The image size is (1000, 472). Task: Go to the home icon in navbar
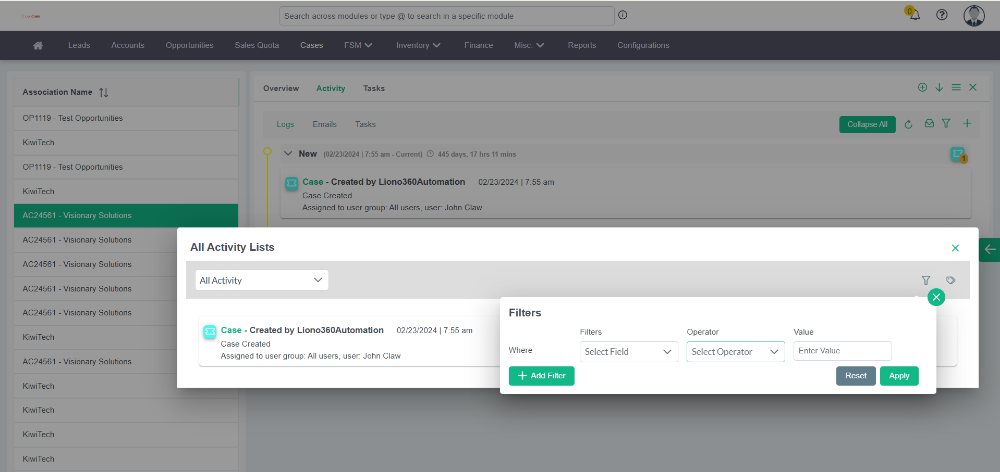tap(38, 45)
